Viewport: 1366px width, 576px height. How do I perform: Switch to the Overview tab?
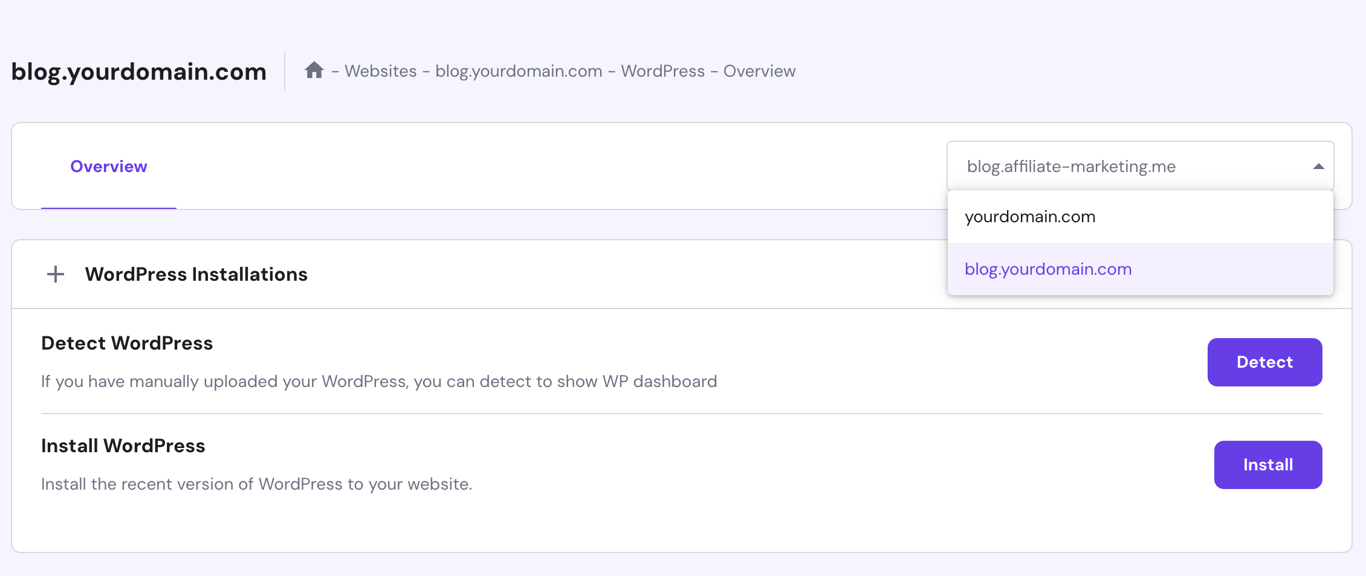(108, 166)
